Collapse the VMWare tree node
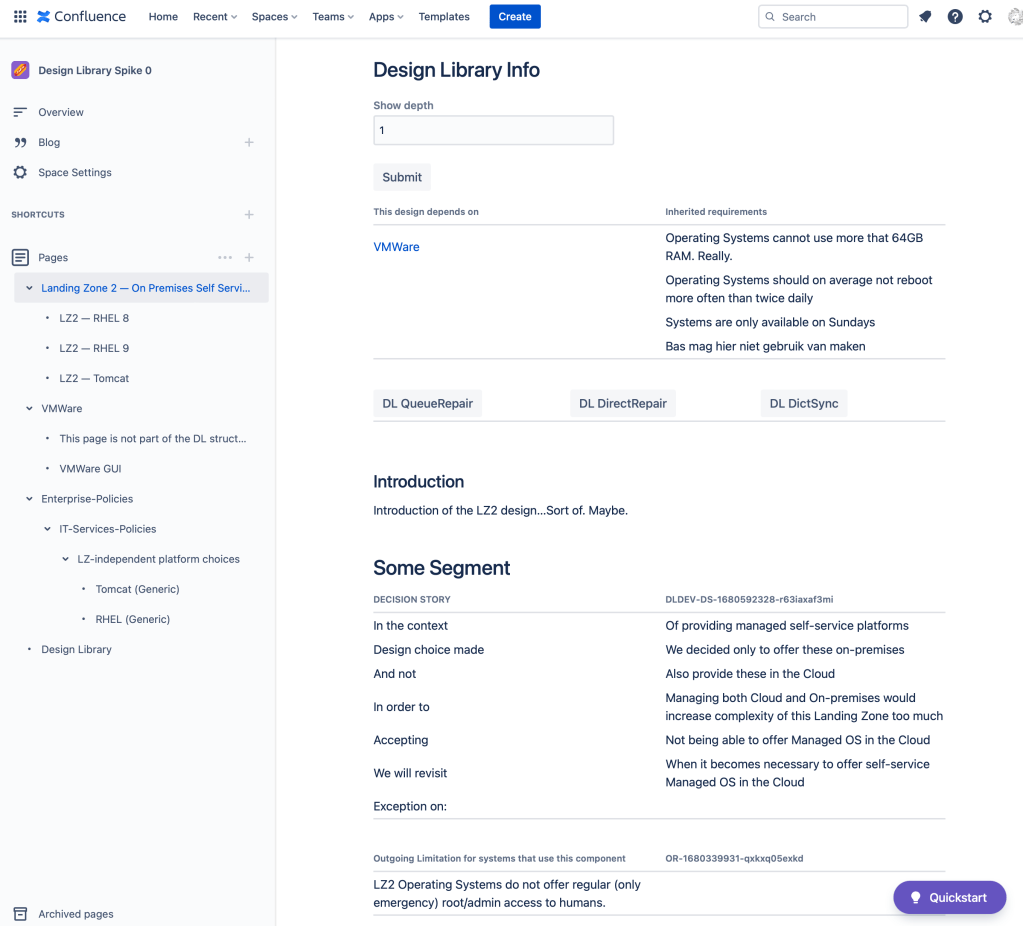Image resolution: width=1023 pixels, height=926 pixels. click(29, 409)
